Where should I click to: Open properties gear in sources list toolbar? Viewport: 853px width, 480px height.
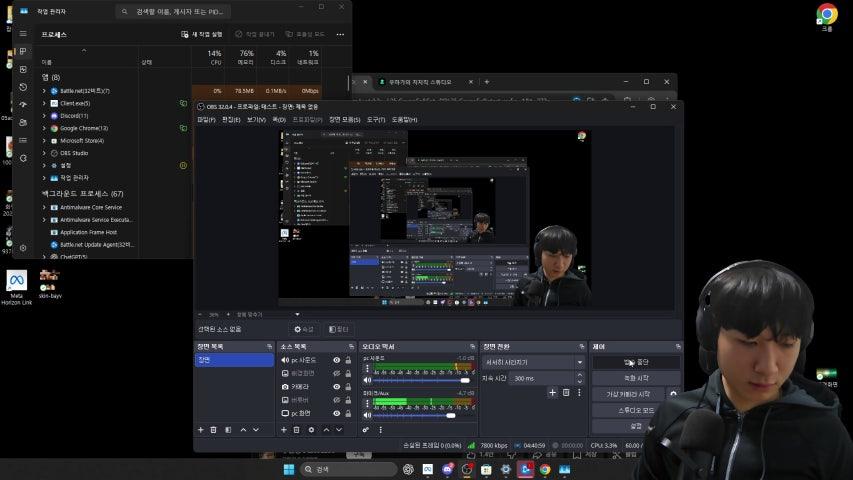[311, 430]
